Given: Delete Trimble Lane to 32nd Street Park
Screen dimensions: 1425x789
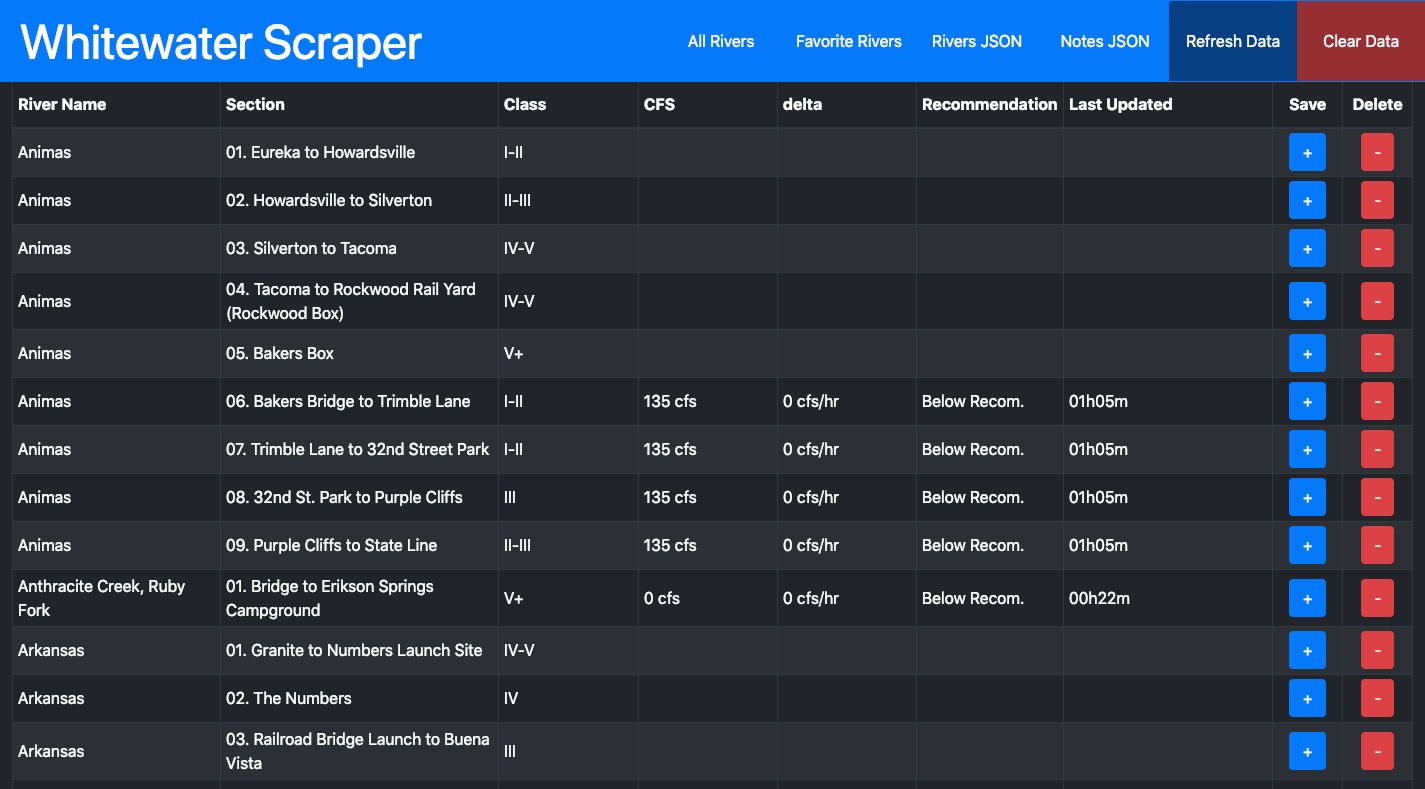Looking at the screenshot, I should click(x=1377, y=449).
